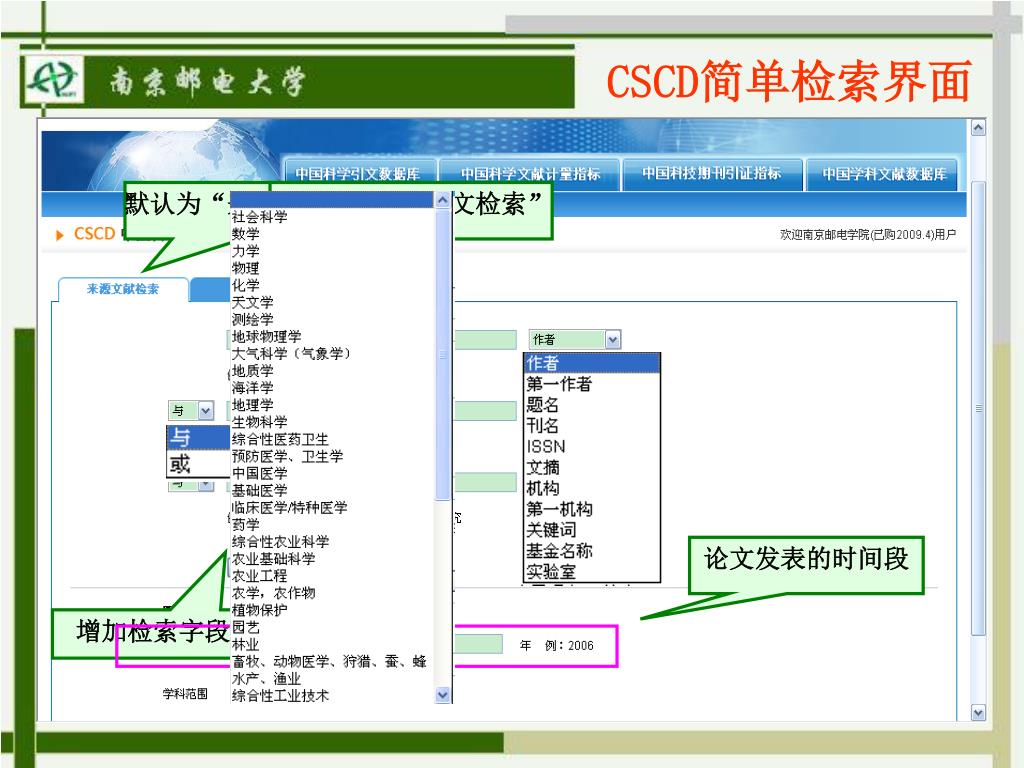The height and width of the screenshot is (768, 1024).
Task: Select 农业工程 in subject list
Action: coord(332,576)
